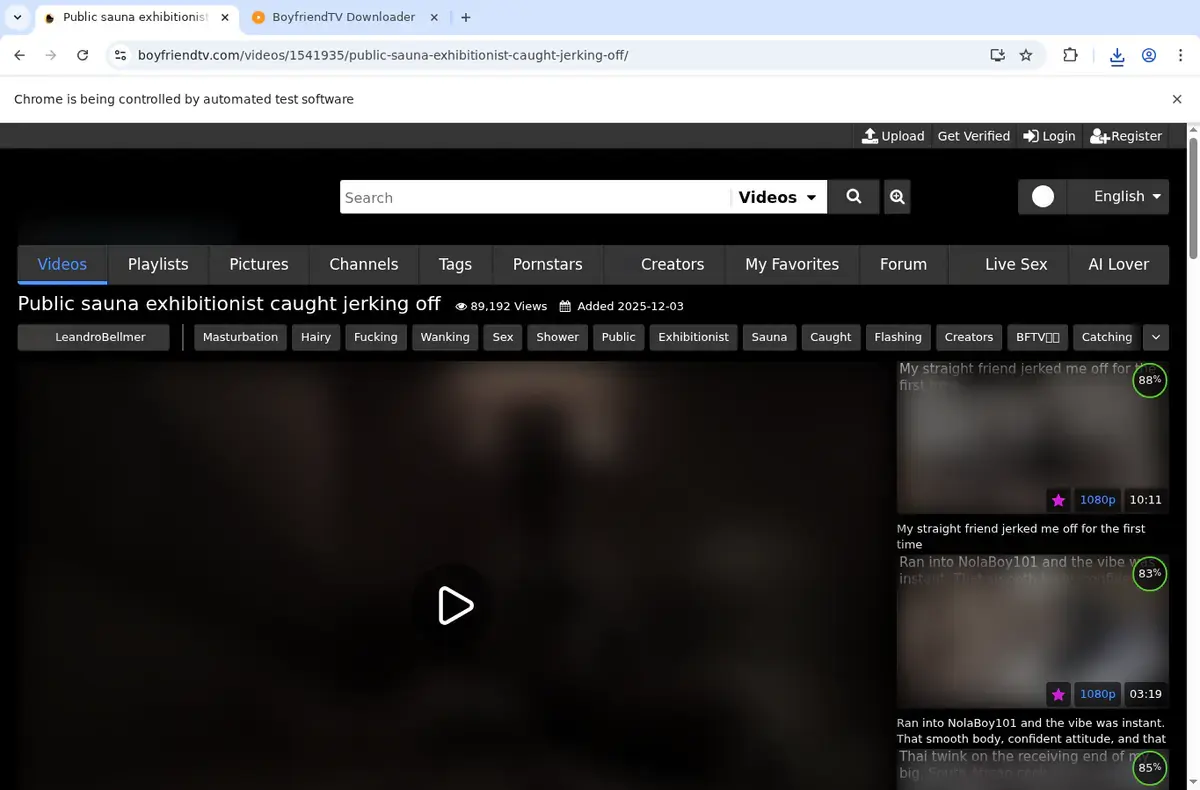The width and height of the screenshot is (1200, 790).
Task: Open the Chrome profile avatar icon
Action: coord(1149,56)
